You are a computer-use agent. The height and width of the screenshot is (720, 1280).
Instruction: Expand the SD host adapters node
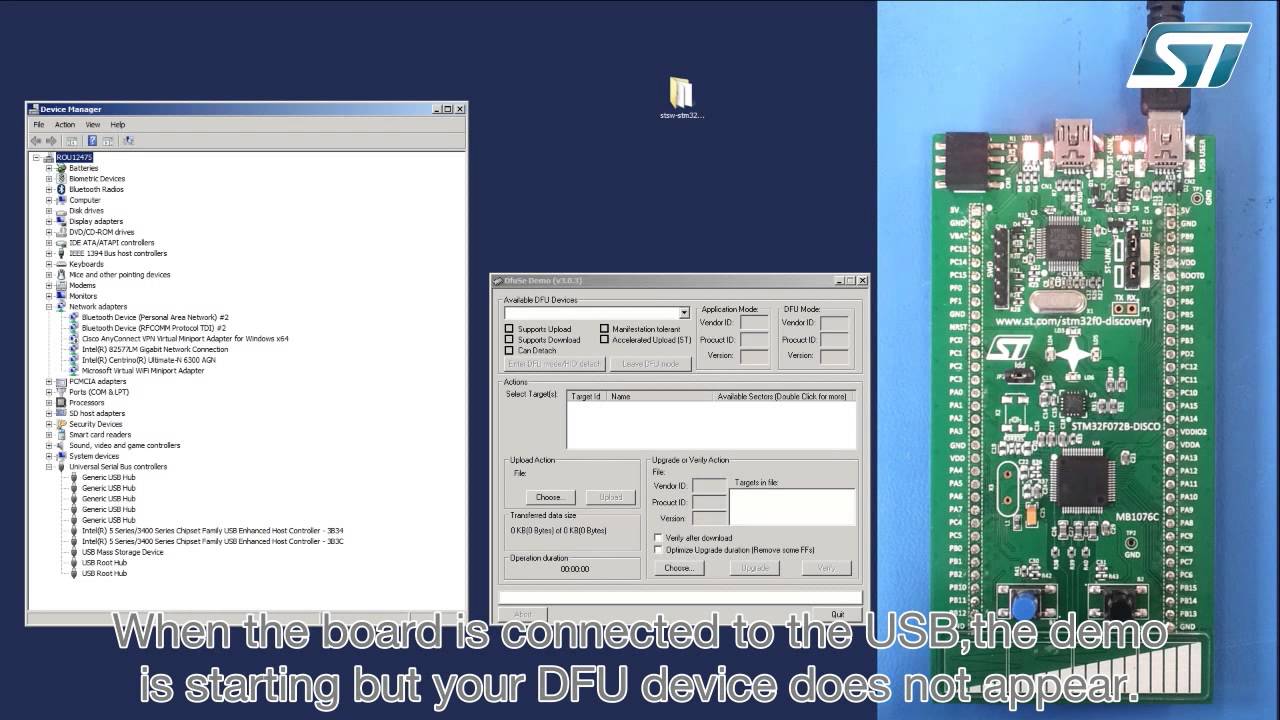49,413
